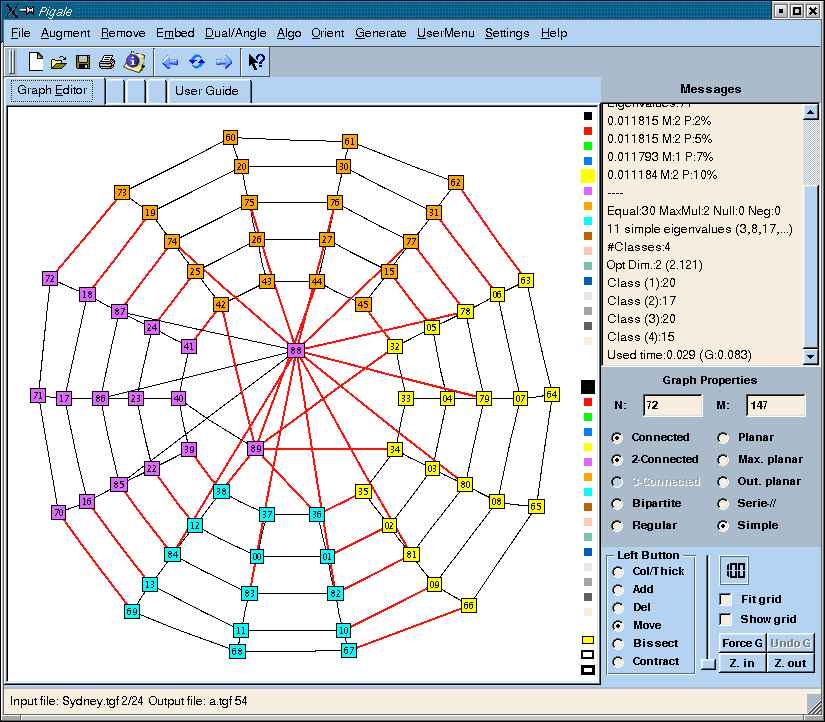825x722 pixels.
Task: Pick the red swatch in the top palette
Action: pyautogui.click(x=588, y=131)
